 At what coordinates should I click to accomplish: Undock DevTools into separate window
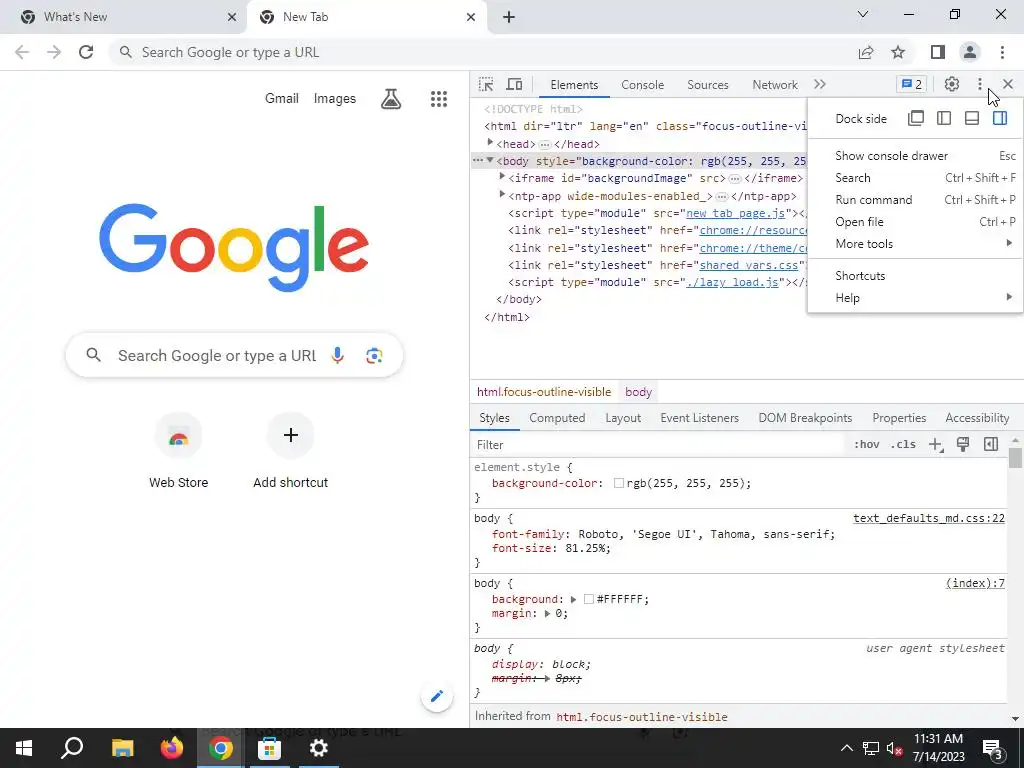coord(916,118)
